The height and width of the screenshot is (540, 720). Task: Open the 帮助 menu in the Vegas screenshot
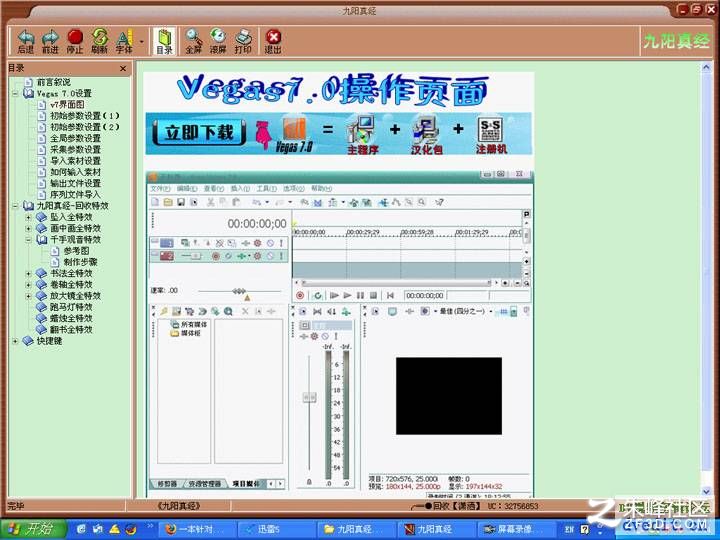click(321, 189)
